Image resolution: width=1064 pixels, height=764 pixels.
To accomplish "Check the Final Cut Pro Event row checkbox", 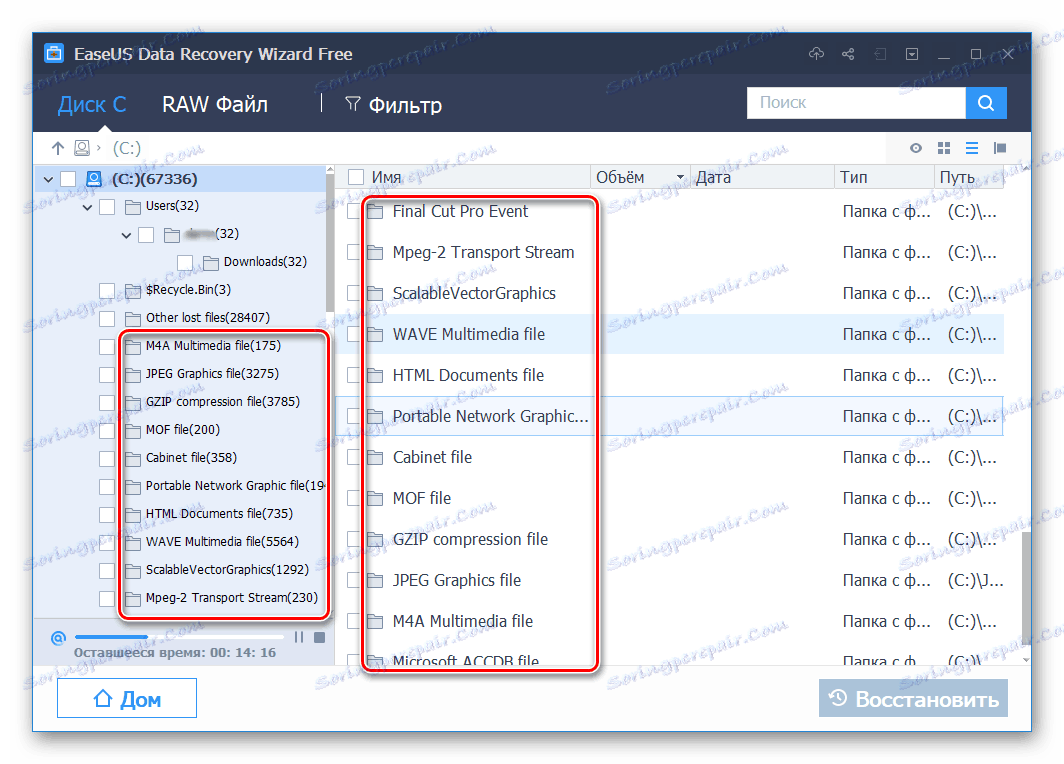I will (x=353, y=212).
